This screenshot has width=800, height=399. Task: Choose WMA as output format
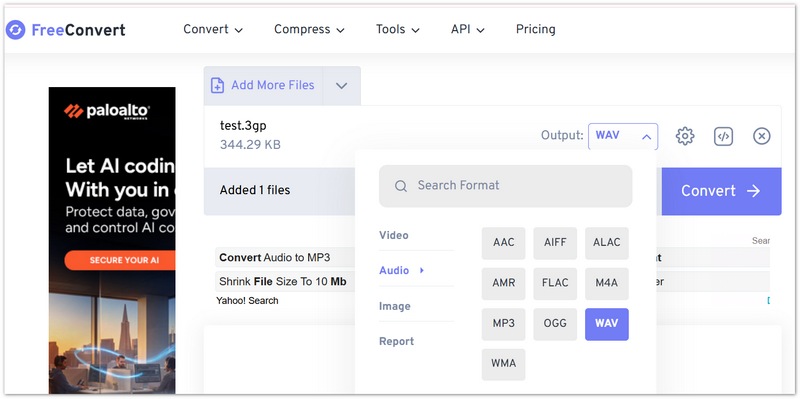(x=503, y=364)
